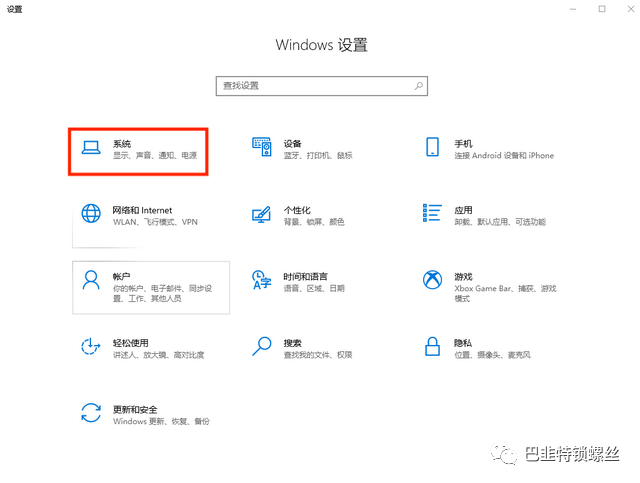Focus the 查找设置 search field
Screen dimensions: 640x483
322,86
